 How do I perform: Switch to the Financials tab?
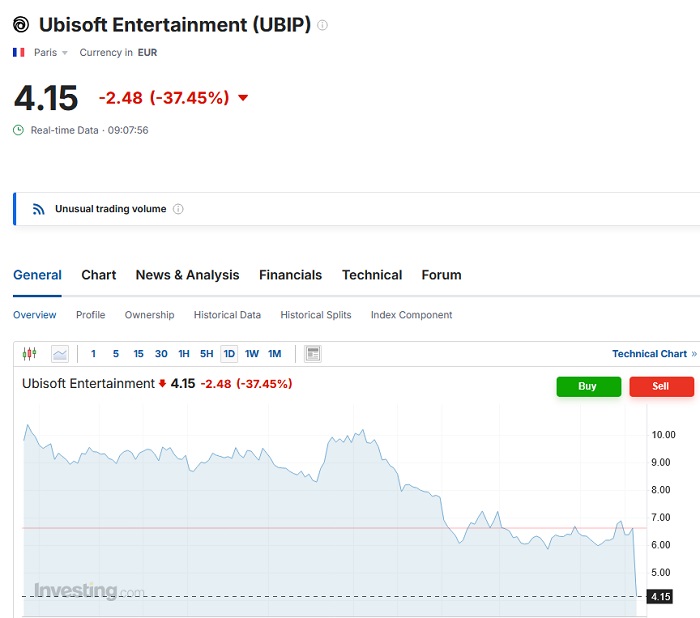click(x=290, y=275)
